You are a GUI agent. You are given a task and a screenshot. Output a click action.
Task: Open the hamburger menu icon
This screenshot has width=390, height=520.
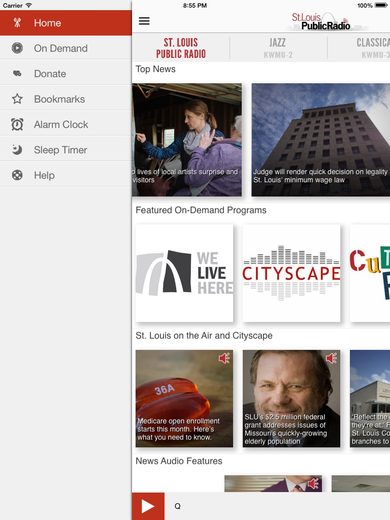pos(144,21)
